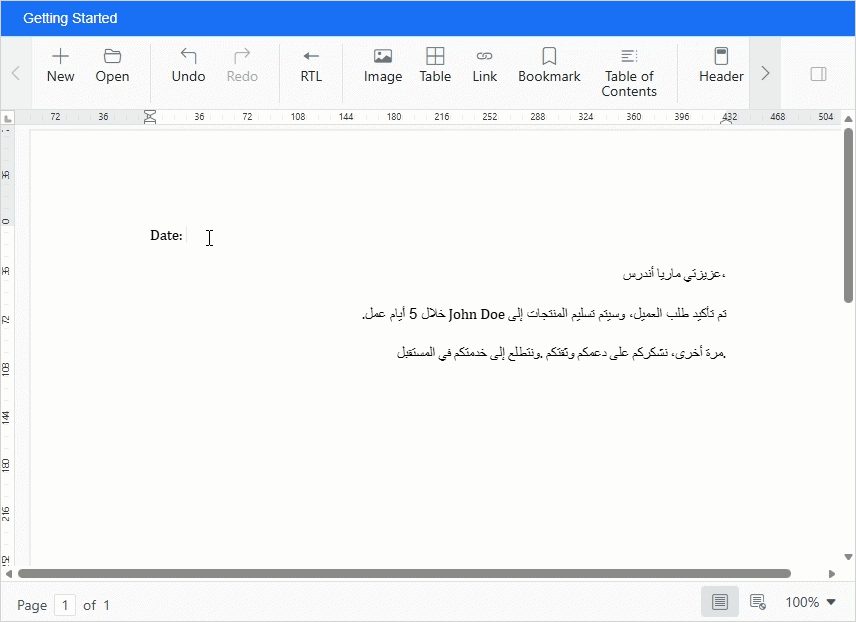Insert an Image from the toolbar
Screen dimensions: 856x622
[x=383, y=66]
